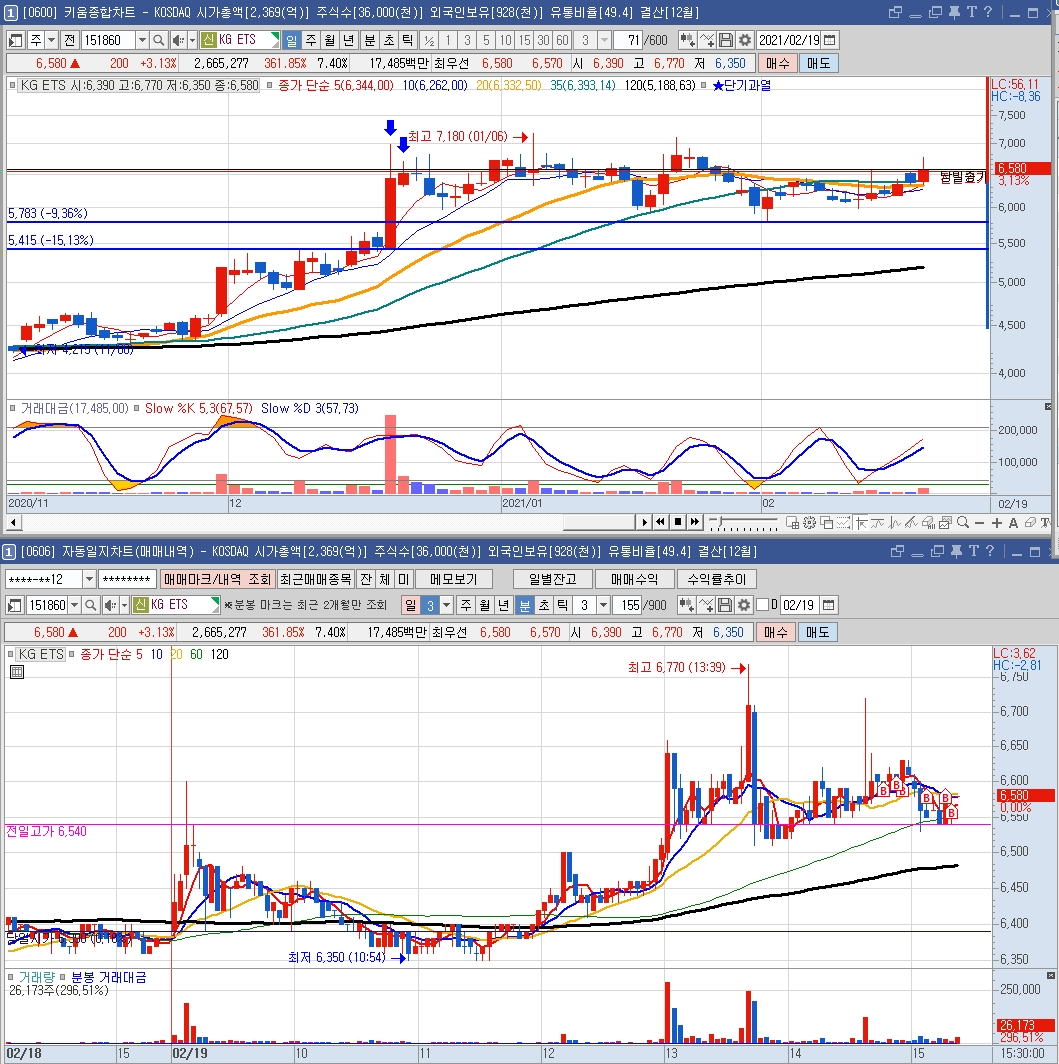Click the magnifier zoom tool in bottom drawing toolbar
The width and height of the screenshot is (1059, 1064).
tap(963, 522)
